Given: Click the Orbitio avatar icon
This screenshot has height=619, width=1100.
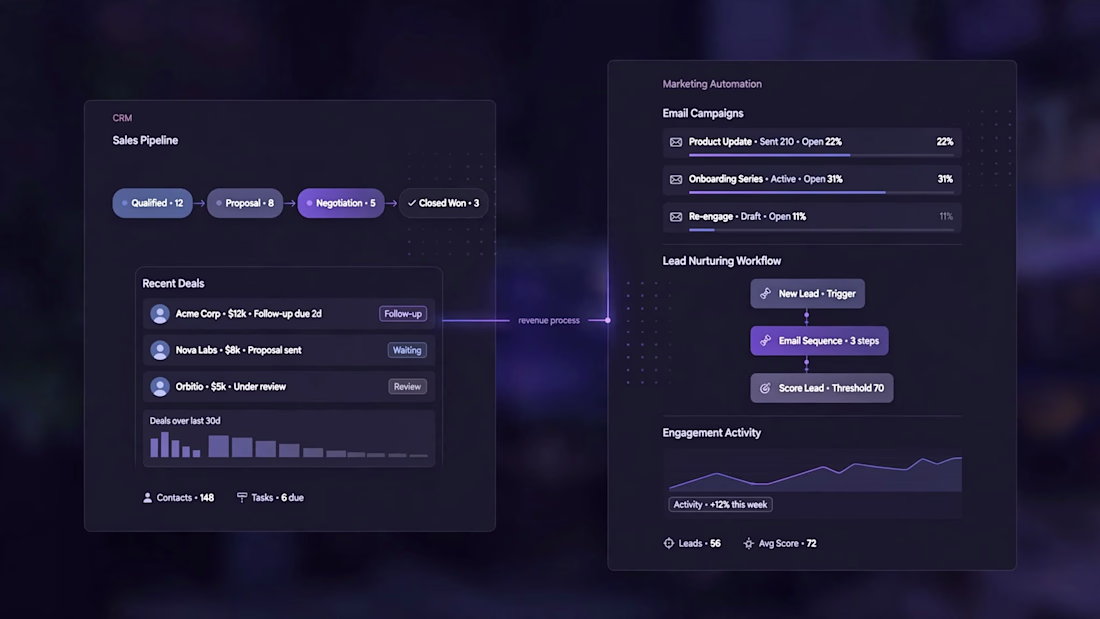Looking at the screenshot, I should coord(160,387).
